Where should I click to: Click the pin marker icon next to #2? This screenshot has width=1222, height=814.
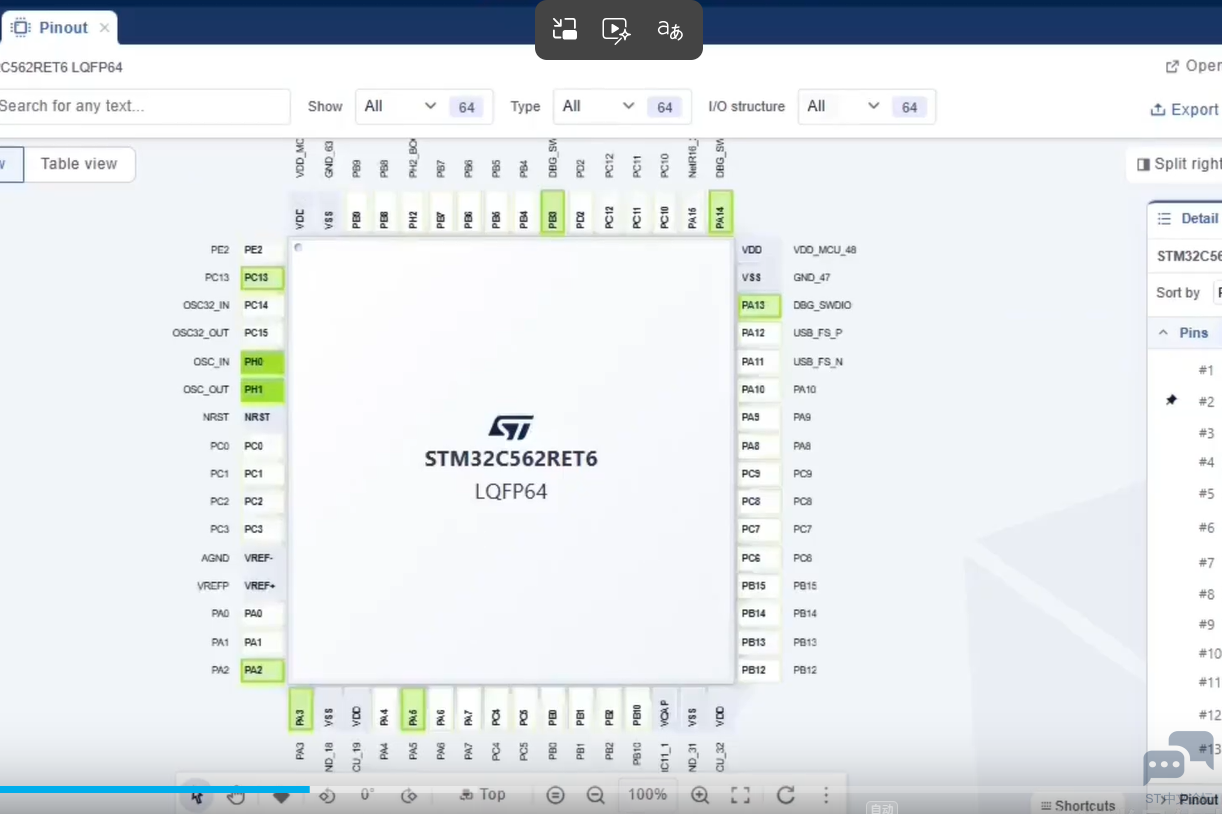1172,400
